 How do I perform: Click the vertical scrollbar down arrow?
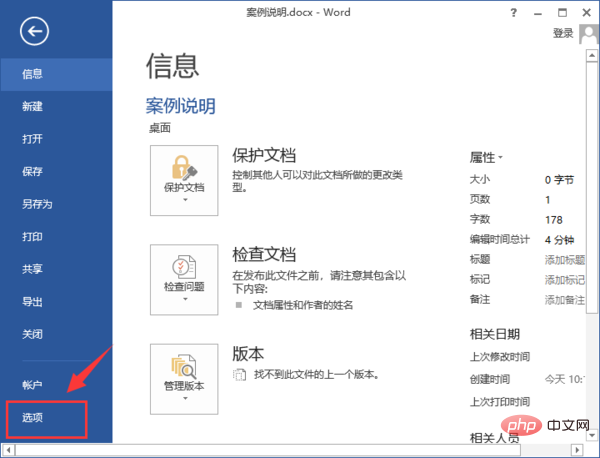pyautogui.click(x=592, y=436)
